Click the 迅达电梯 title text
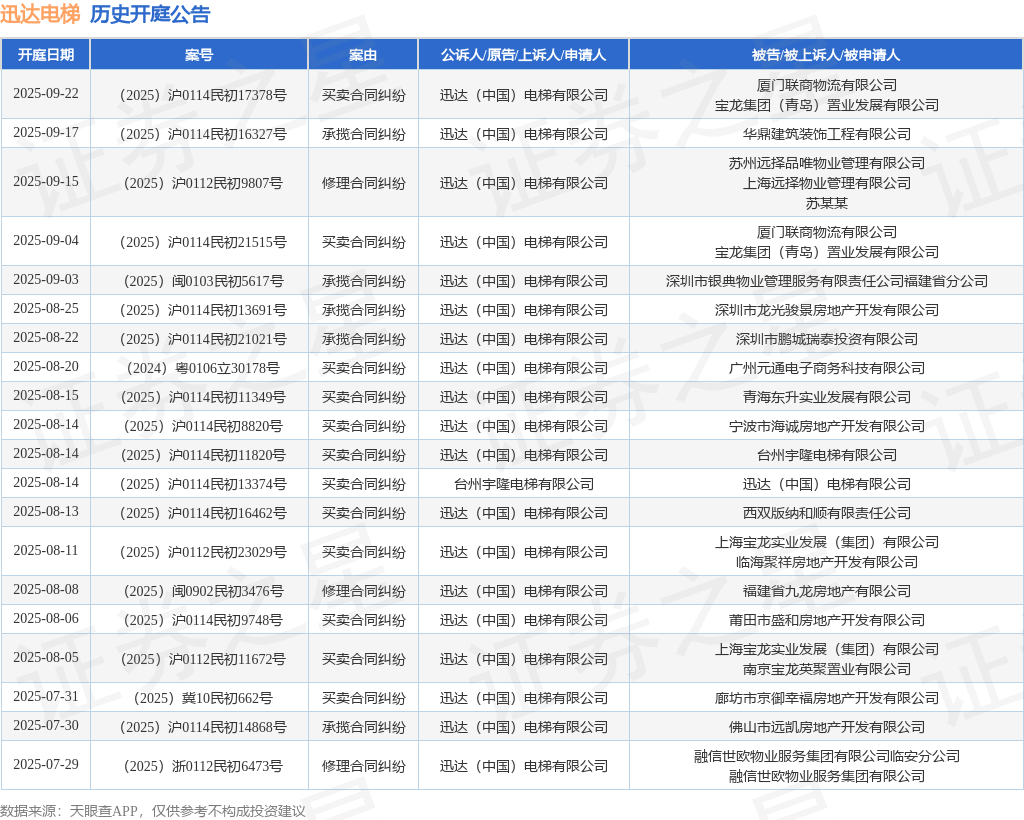1024x820 pixels. tap(40, 14)
